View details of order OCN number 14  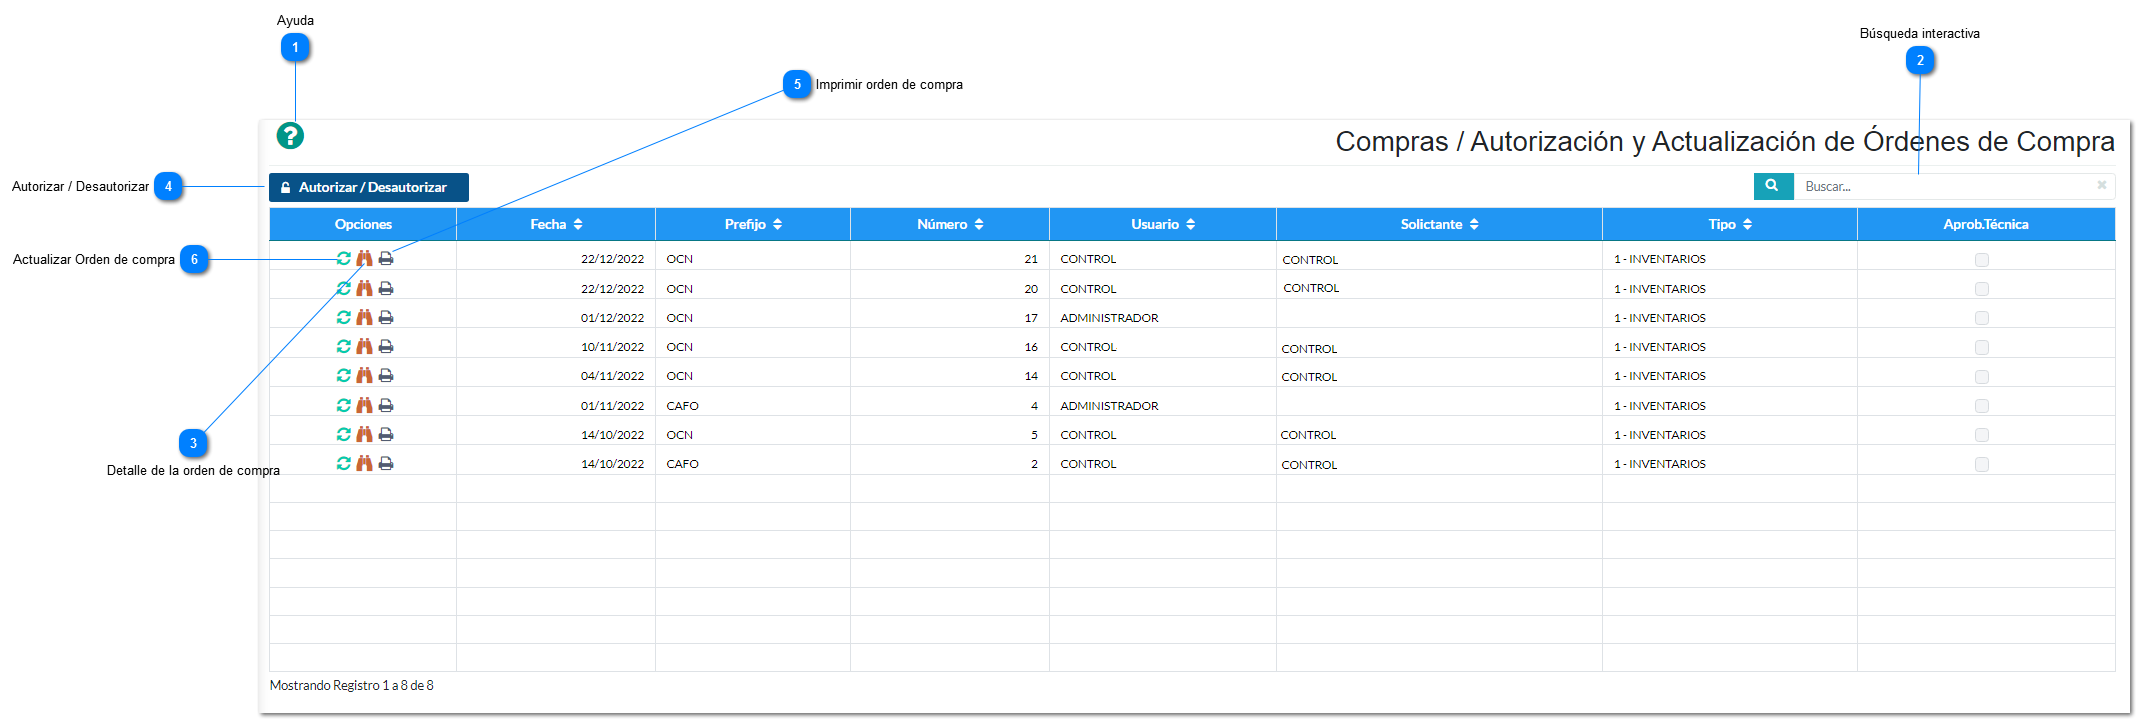(364, 375)
